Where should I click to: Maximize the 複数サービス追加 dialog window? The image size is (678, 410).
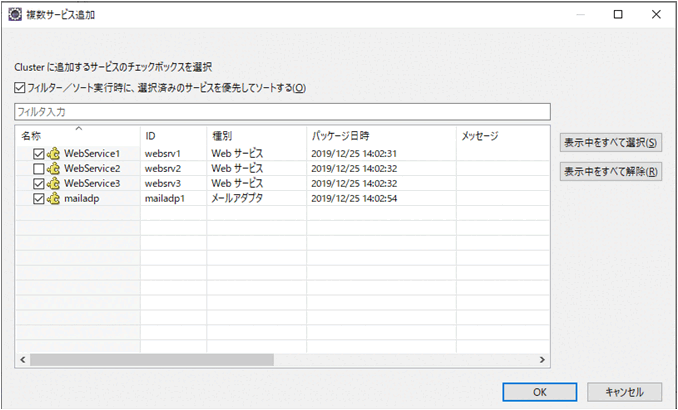pos(618,14)
